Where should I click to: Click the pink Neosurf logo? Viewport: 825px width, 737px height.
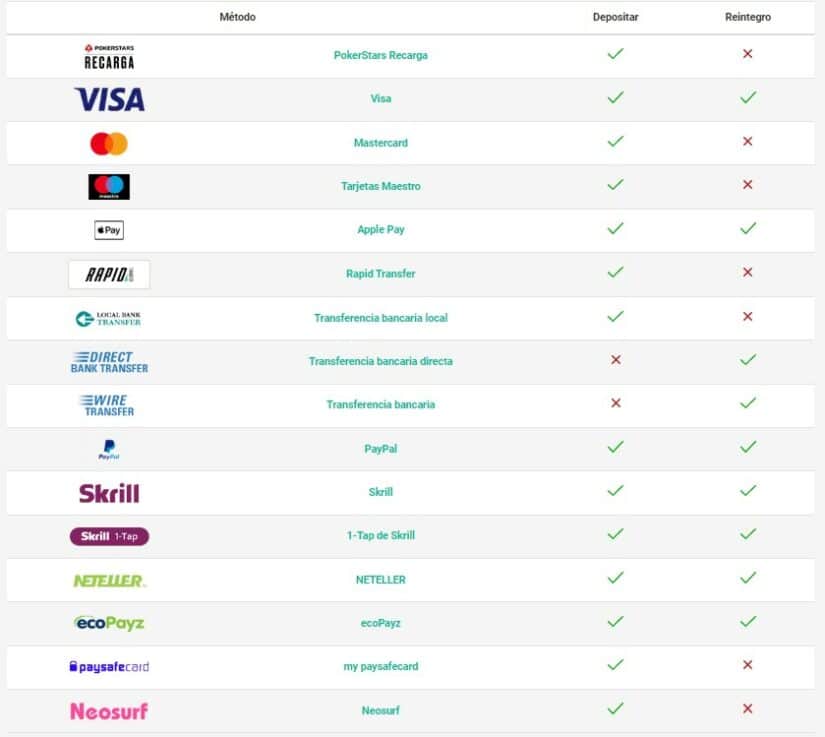pos(109,711)
